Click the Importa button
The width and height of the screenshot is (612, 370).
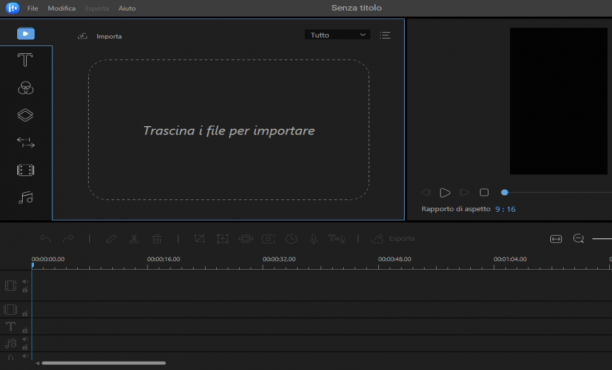109,36
